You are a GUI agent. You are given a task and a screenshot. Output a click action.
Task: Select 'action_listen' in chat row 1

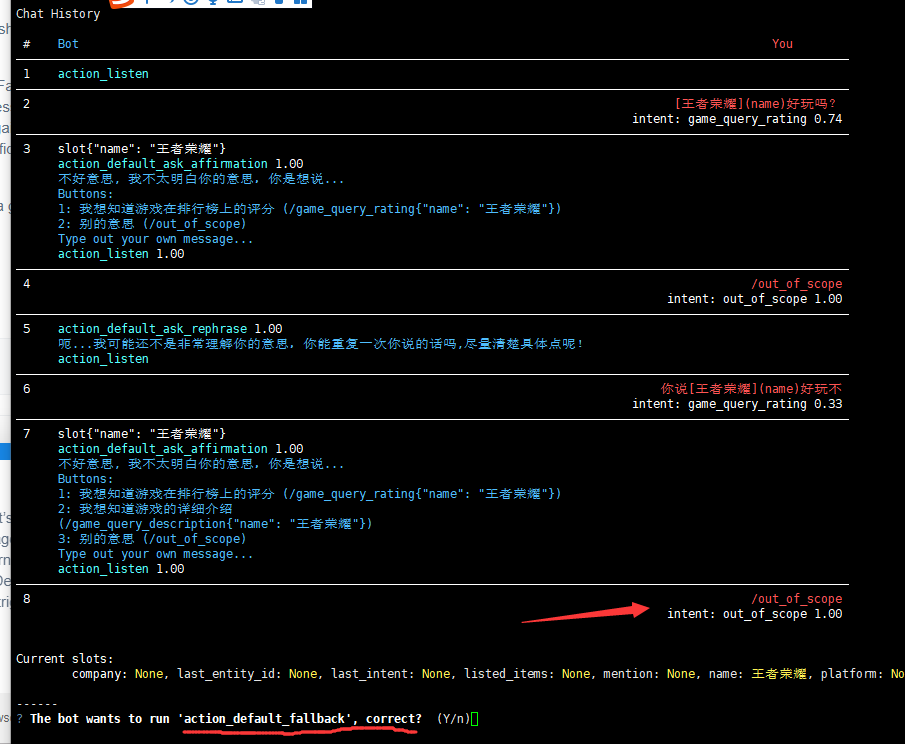[103, 74]
